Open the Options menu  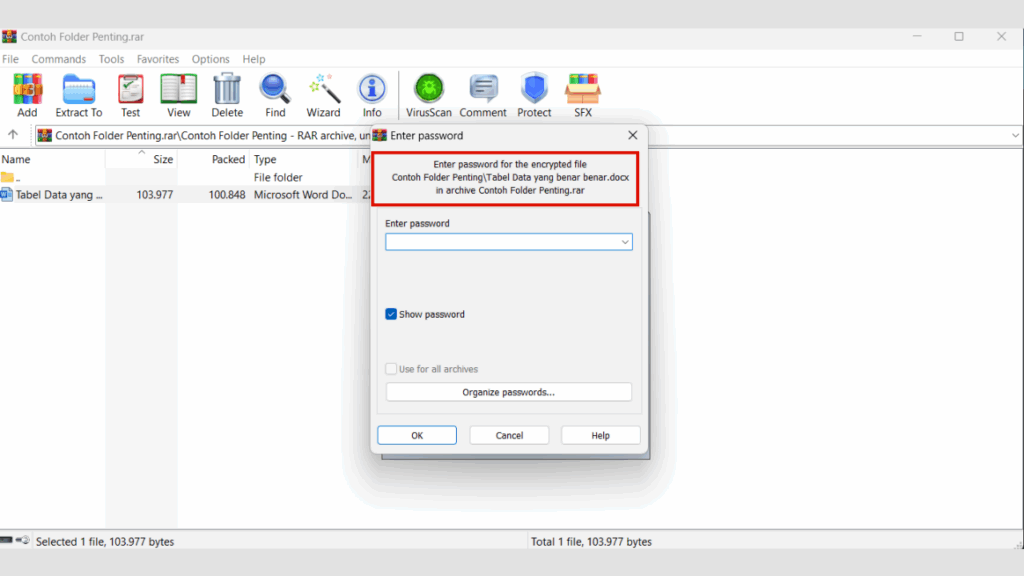click(210, 59)
